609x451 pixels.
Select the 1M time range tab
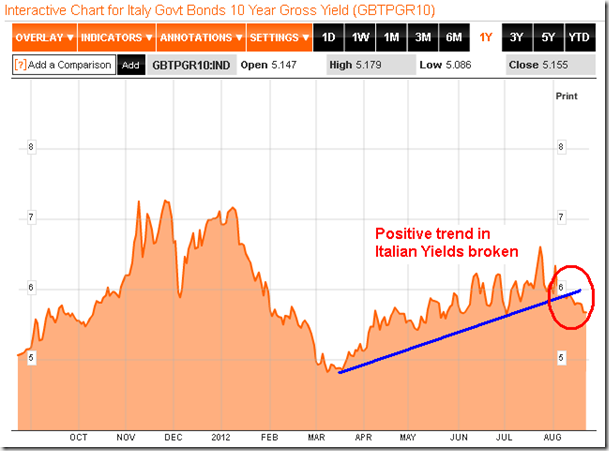click(391, 38)
